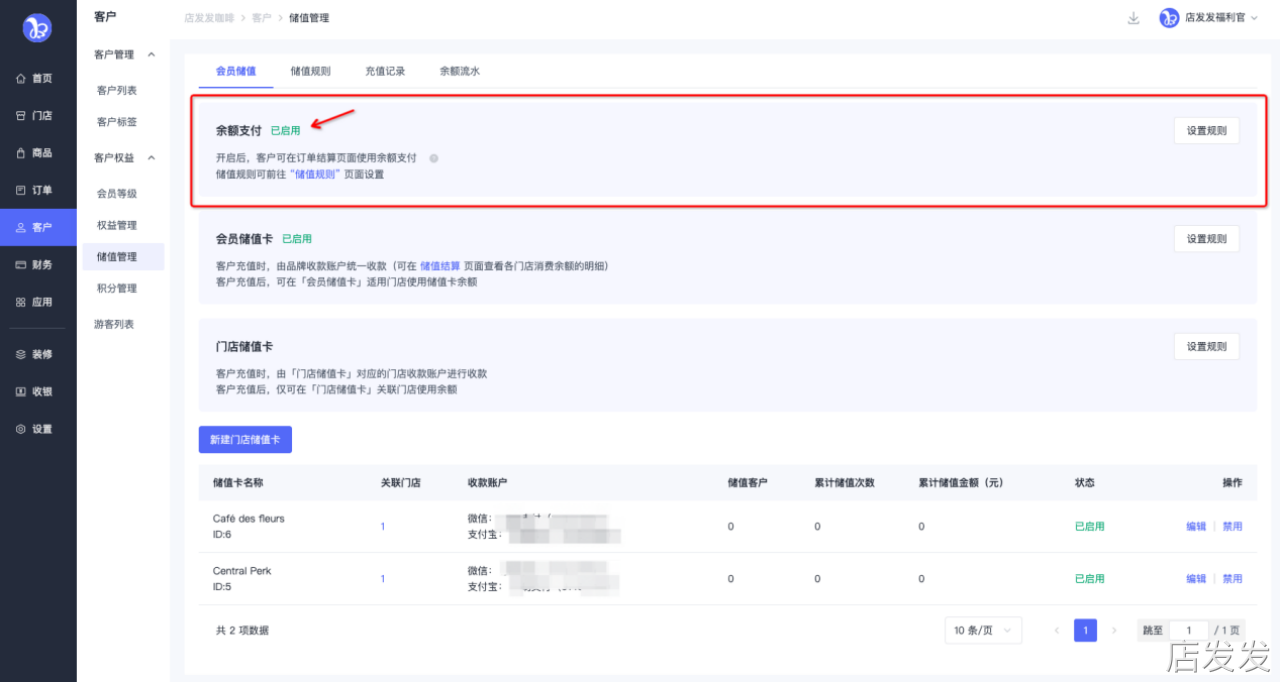The height and width of the screenshot is (682, 1280).
Task: Click 设置规则 for 余额支付
Action: [x=1206, y=130]
